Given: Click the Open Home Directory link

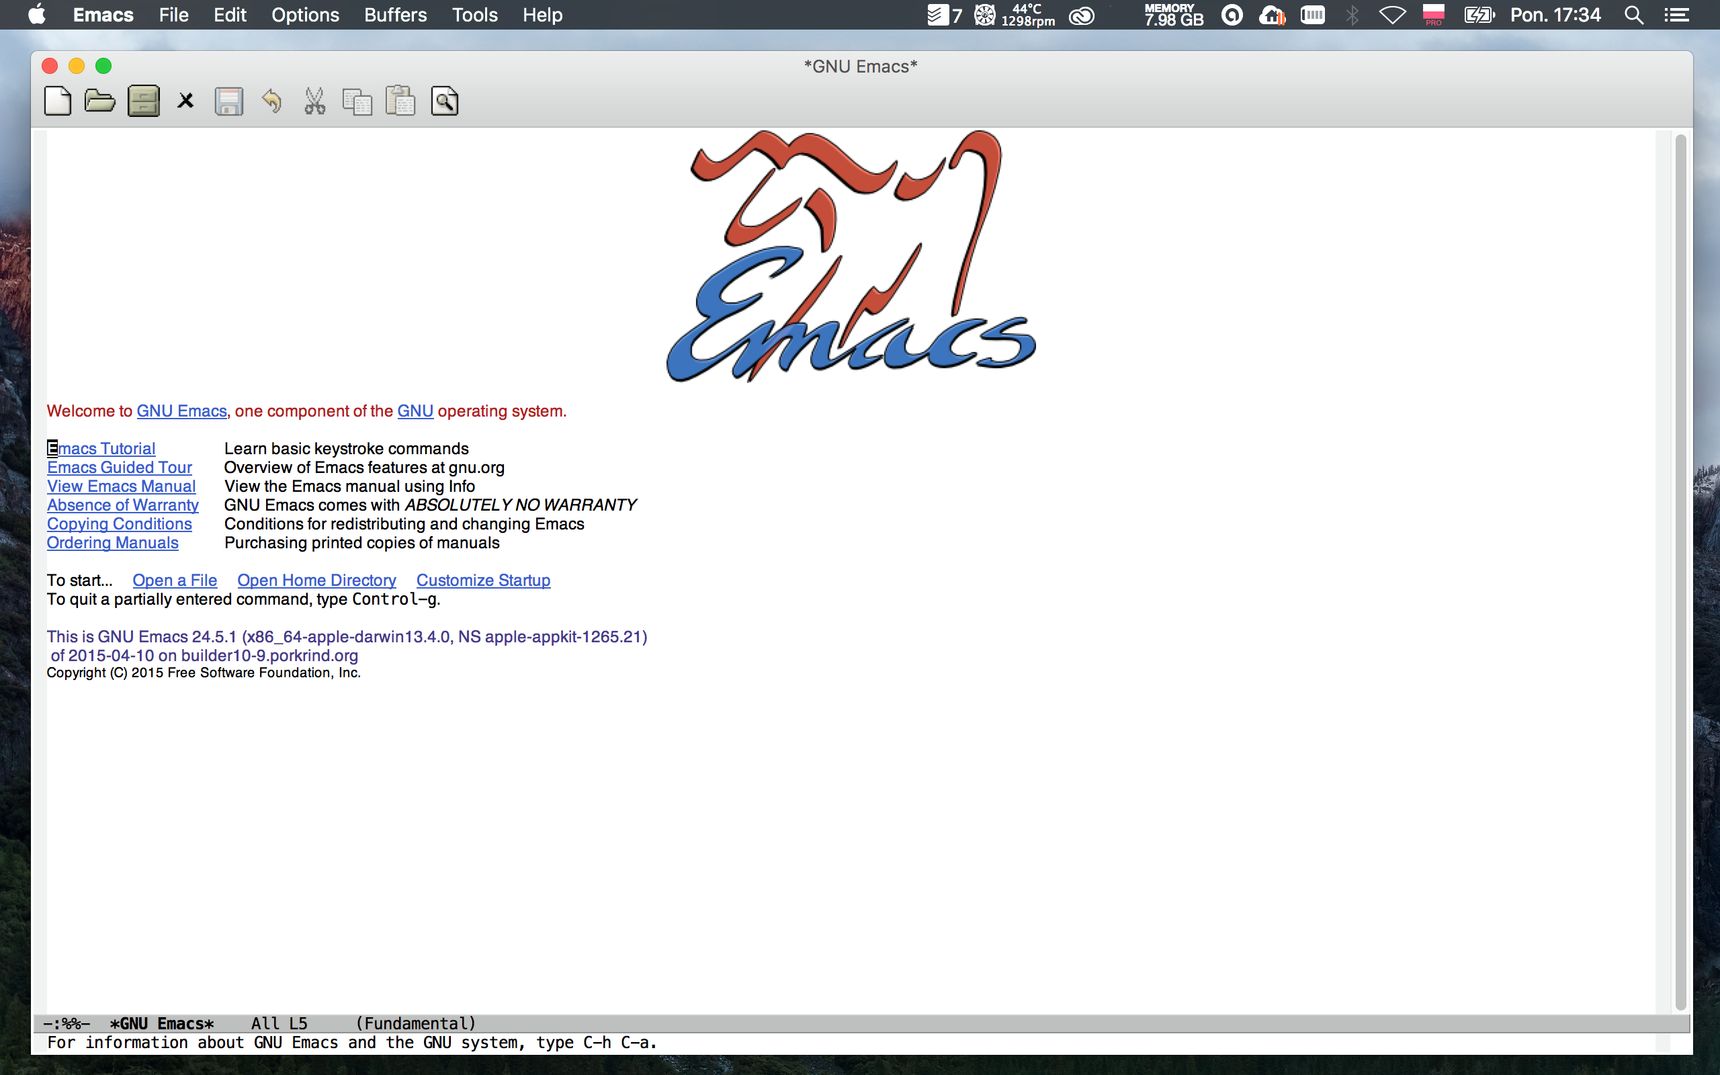Looking at the screenshot, I should 317,581.
